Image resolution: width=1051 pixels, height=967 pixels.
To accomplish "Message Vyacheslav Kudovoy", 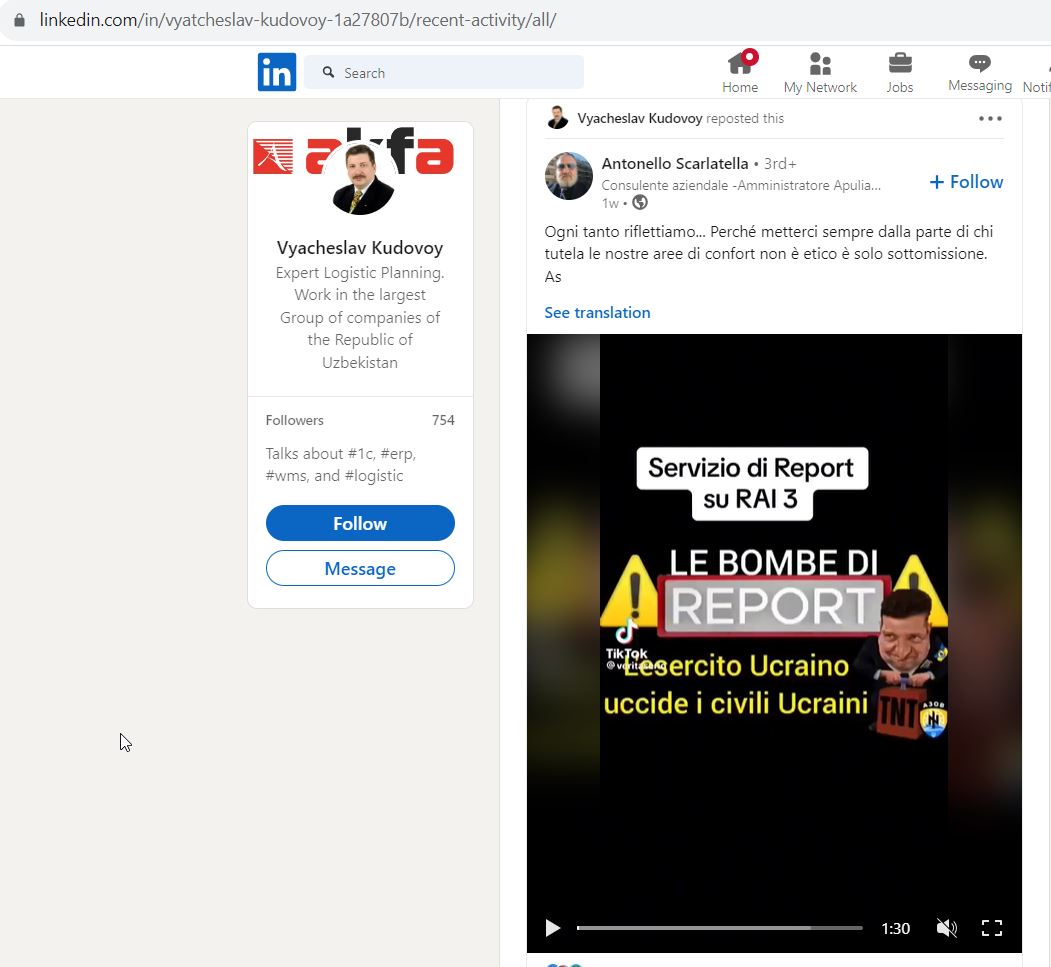I will [x=360, y=568].
